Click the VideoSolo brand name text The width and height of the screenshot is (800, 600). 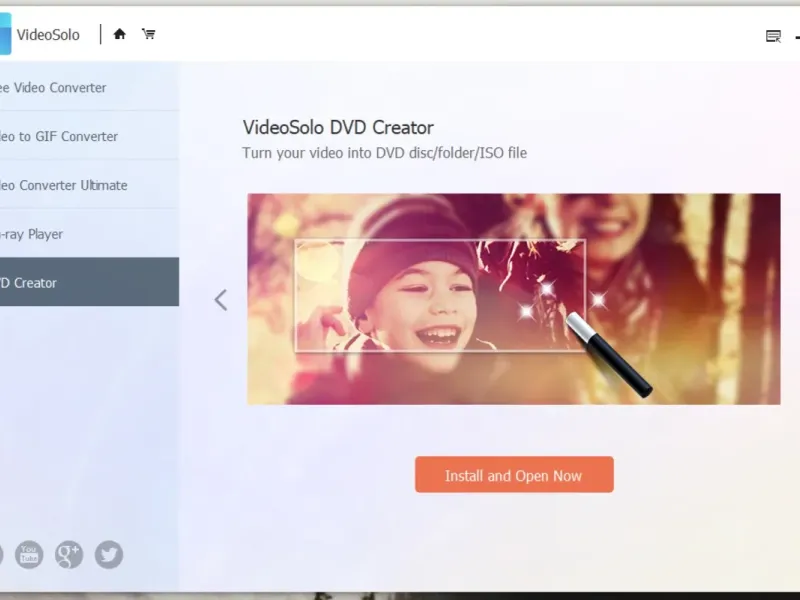48,35
